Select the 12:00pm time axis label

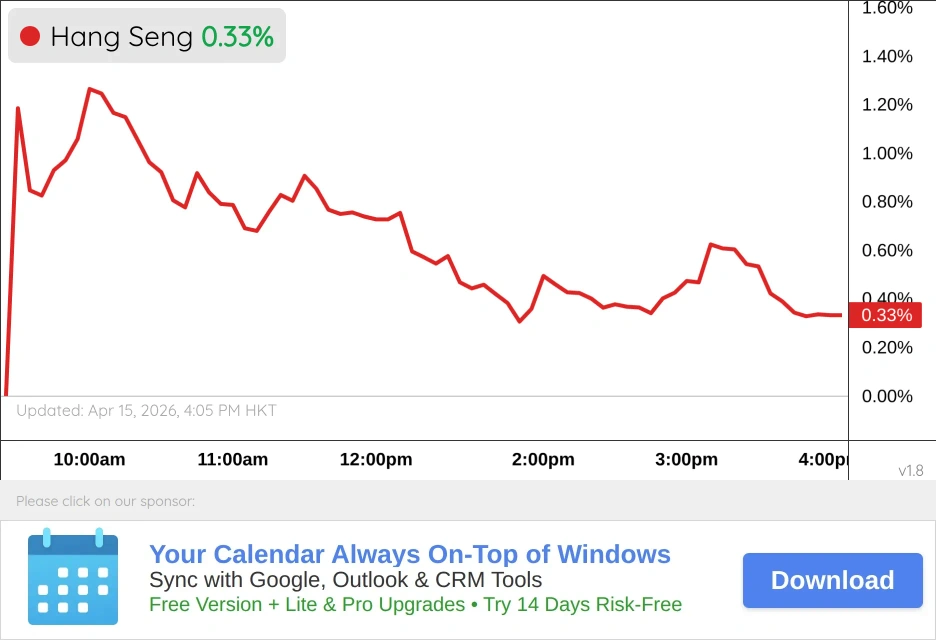(376, 460)
